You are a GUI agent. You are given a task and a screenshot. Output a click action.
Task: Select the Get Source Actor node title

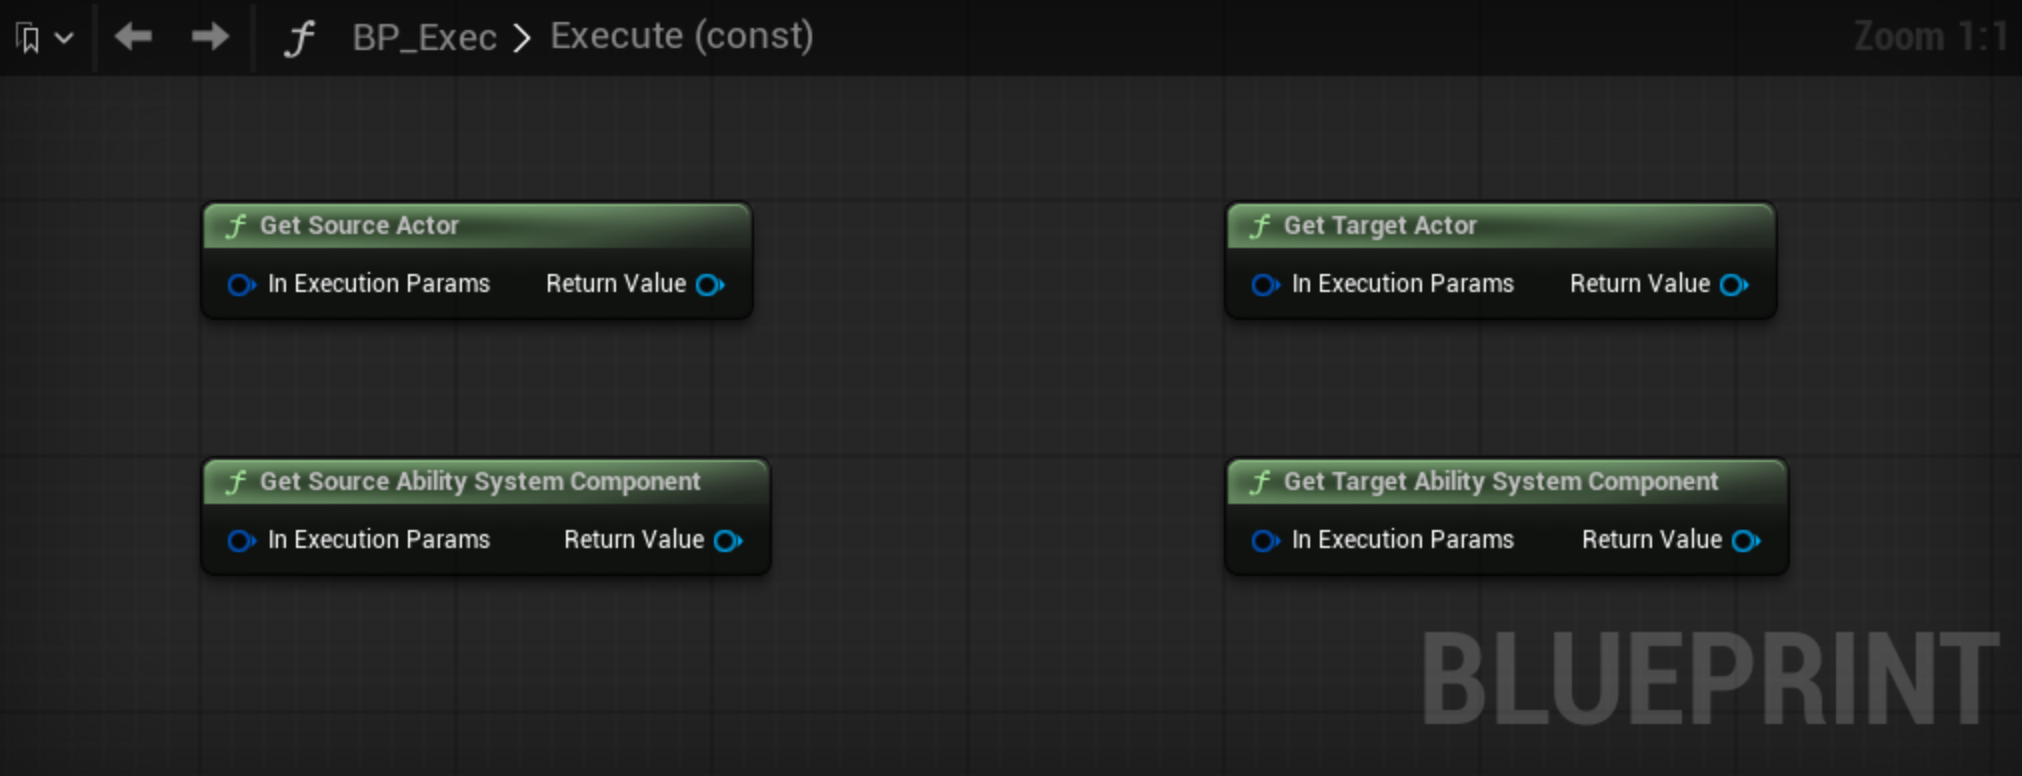click(359, 226)
